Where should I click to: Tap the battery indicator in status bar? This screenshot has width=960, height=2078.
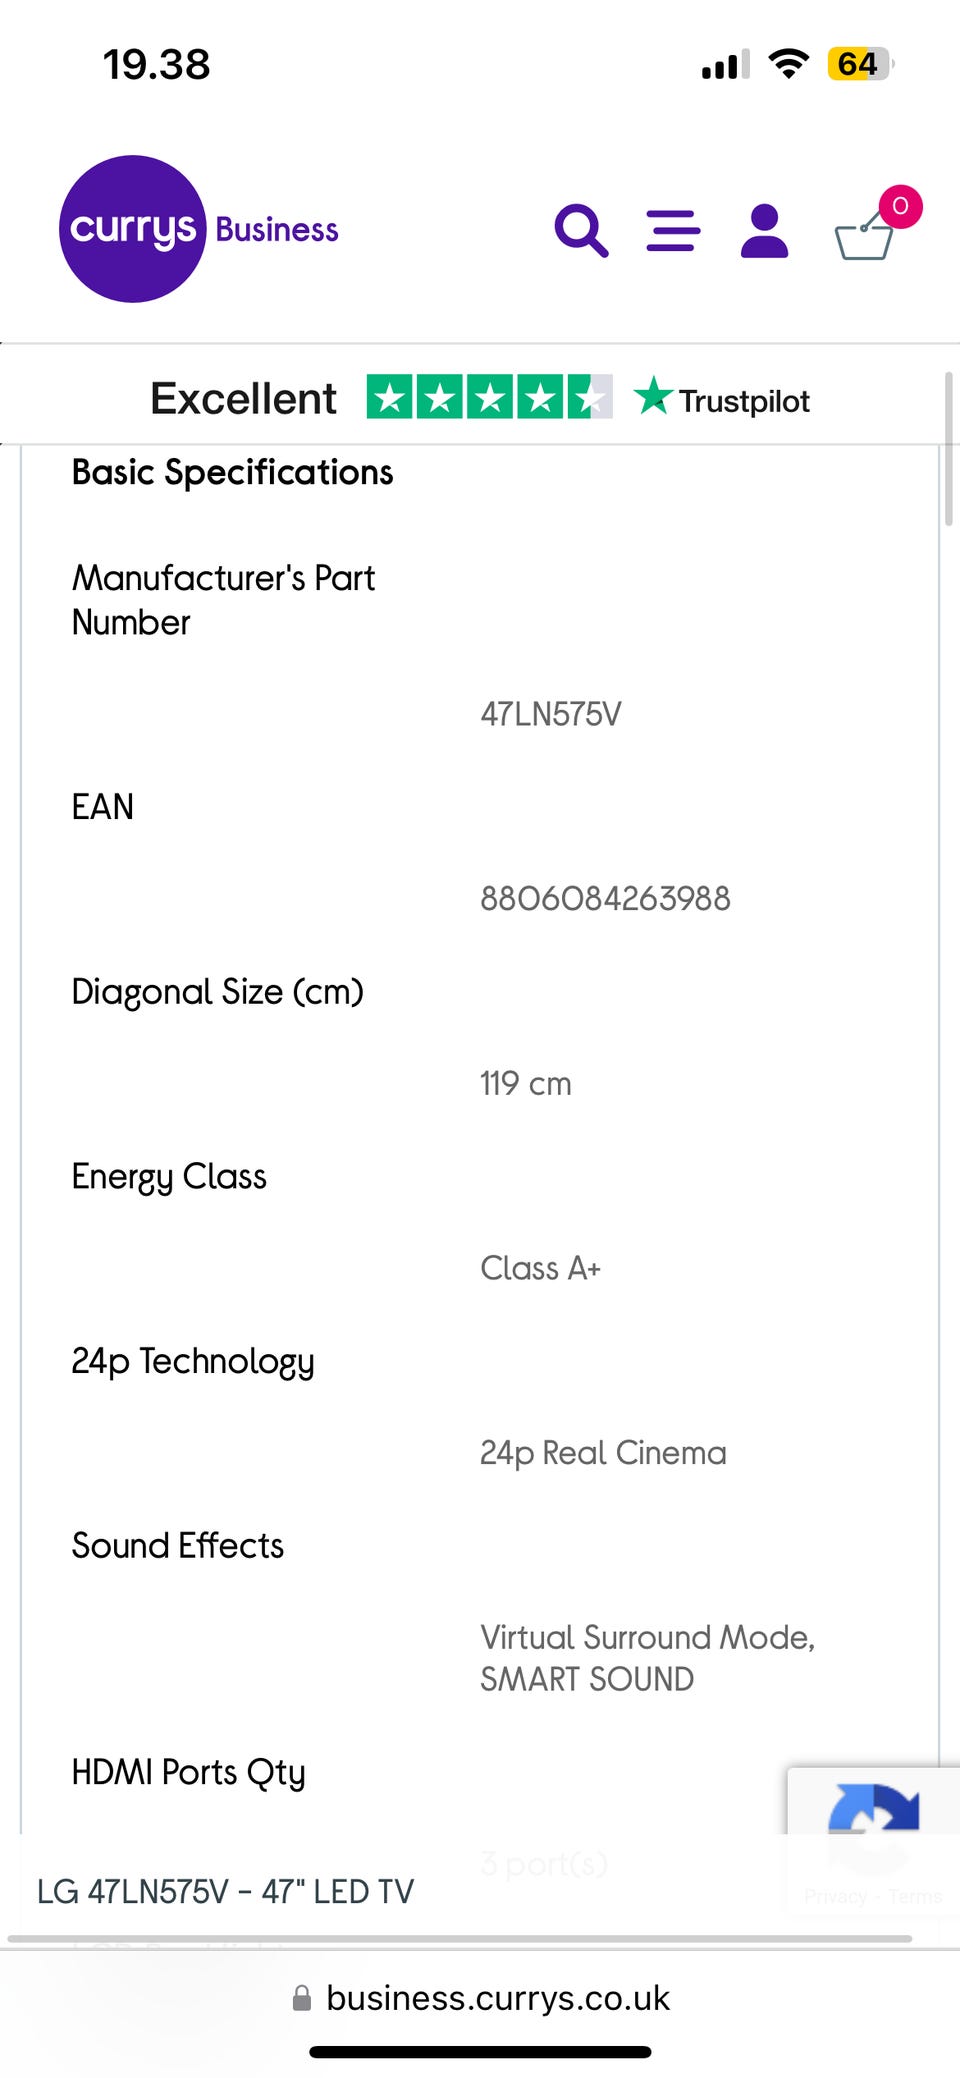[858, 65]
